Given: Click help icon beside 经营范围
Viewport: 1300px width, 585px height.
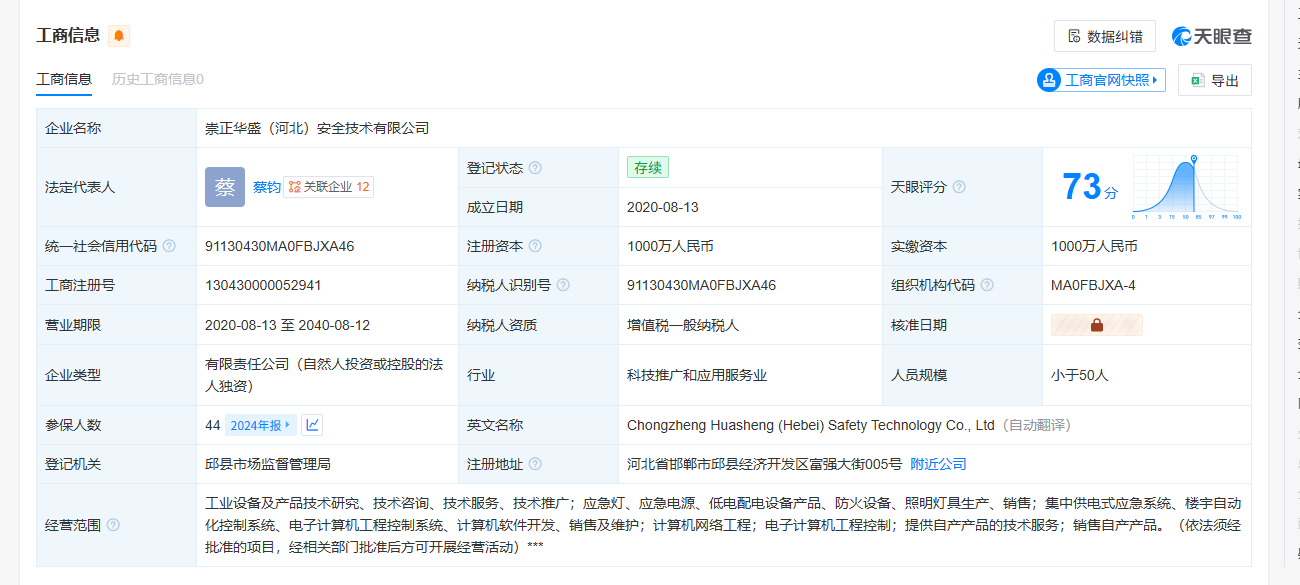Looking at the screenshot, I should tap(113, 525).
